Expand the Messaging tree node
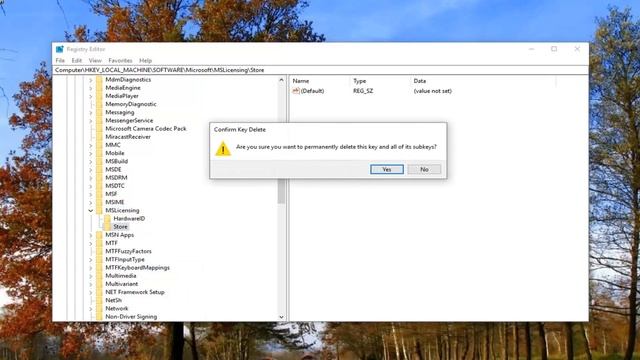The height and width of the screenshot is (360, 640). tap(91, 113)
